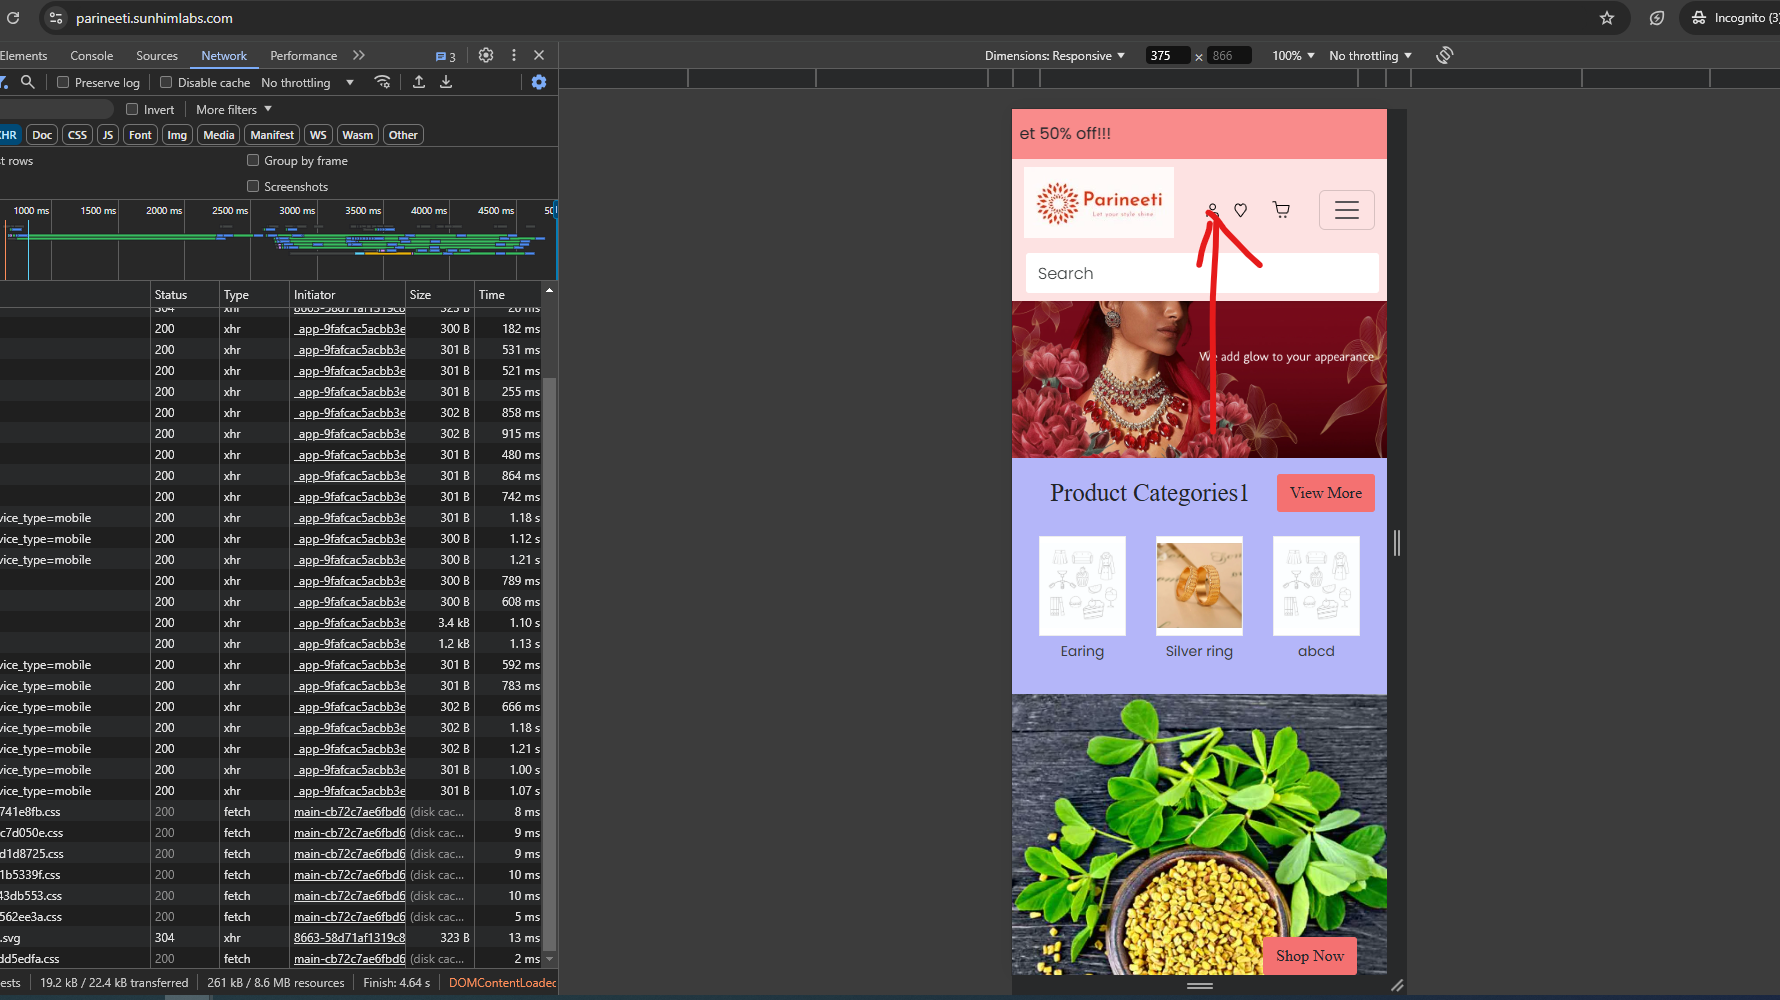Open Network panel settings gear
The width and height of the screenshot is (1780, 1000).
[539, 82]
